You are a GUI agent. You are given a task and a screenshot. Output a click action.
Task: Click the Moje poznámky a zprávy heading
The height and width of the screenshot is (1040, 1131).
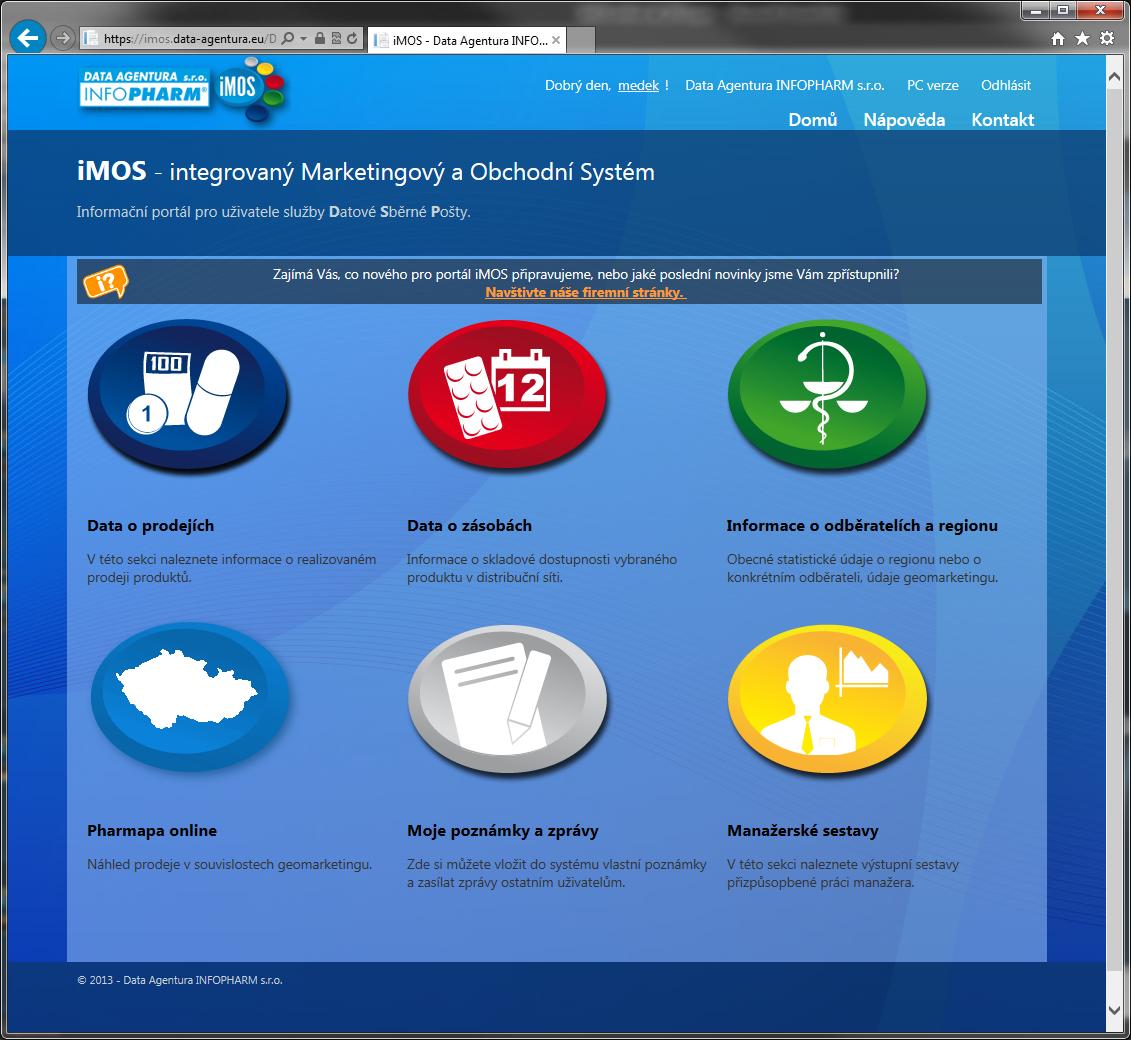click(503, 831)
